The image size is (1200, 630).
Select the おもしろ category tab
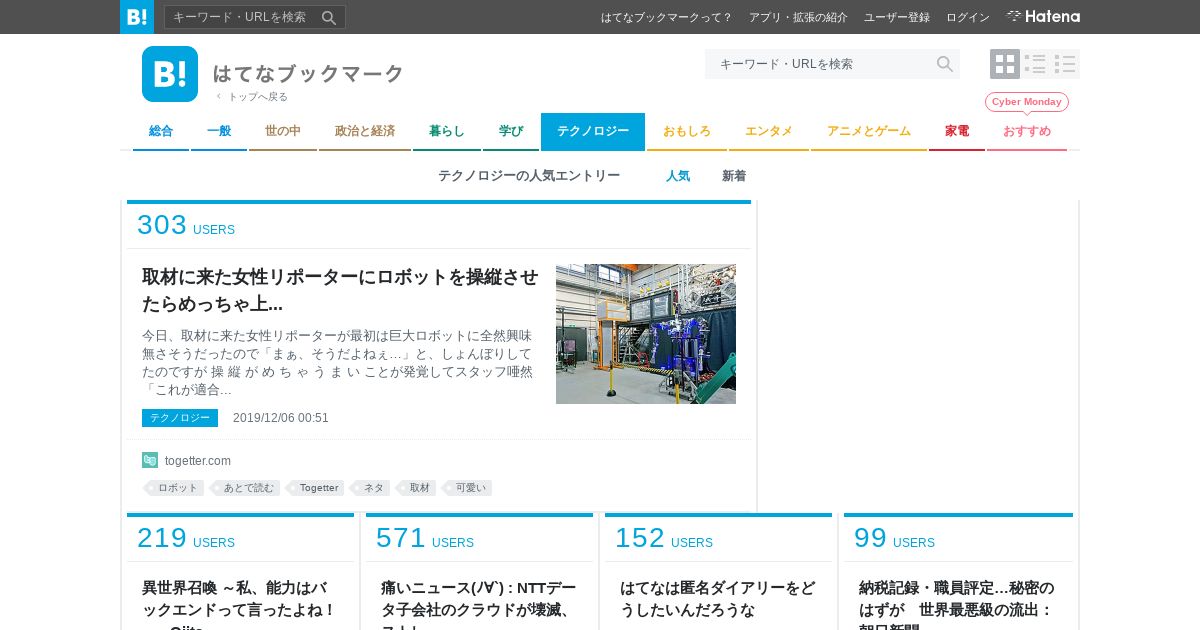coord(687,131)
